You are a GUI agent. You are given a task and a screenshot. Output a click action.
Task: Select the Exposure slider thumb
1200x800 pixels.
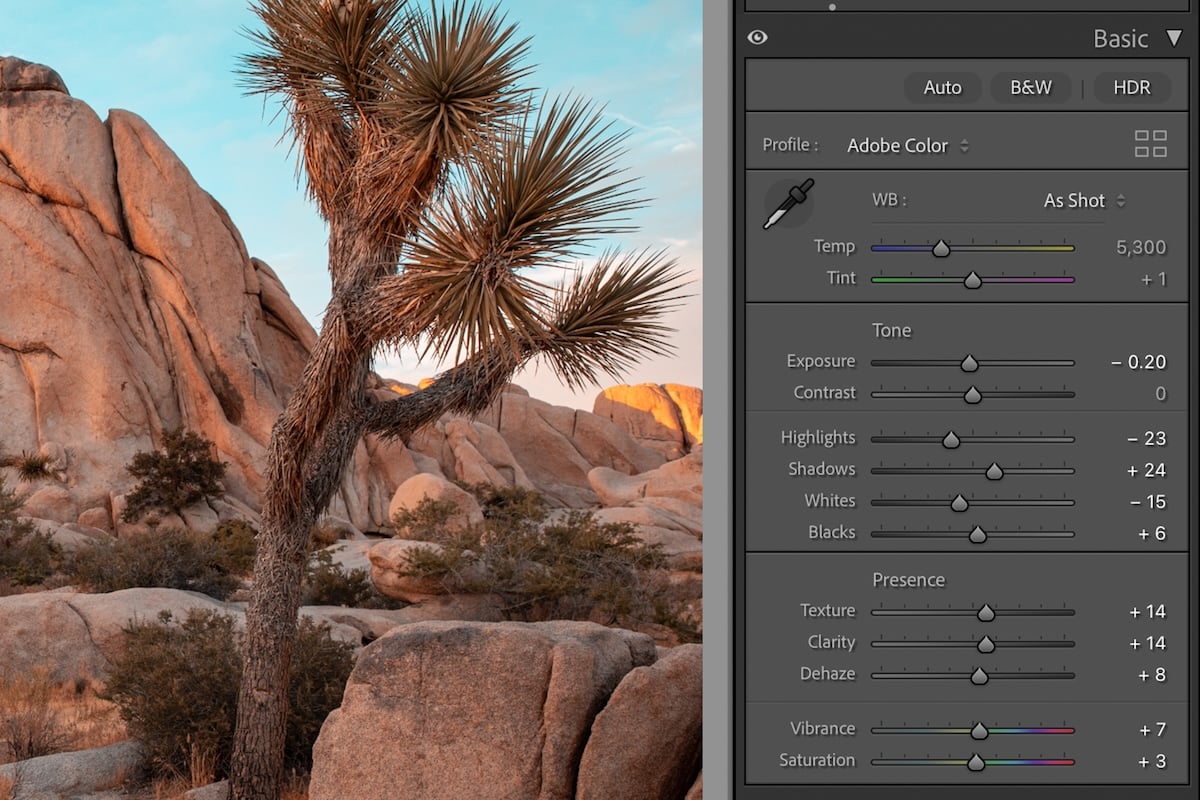point(969,363)
